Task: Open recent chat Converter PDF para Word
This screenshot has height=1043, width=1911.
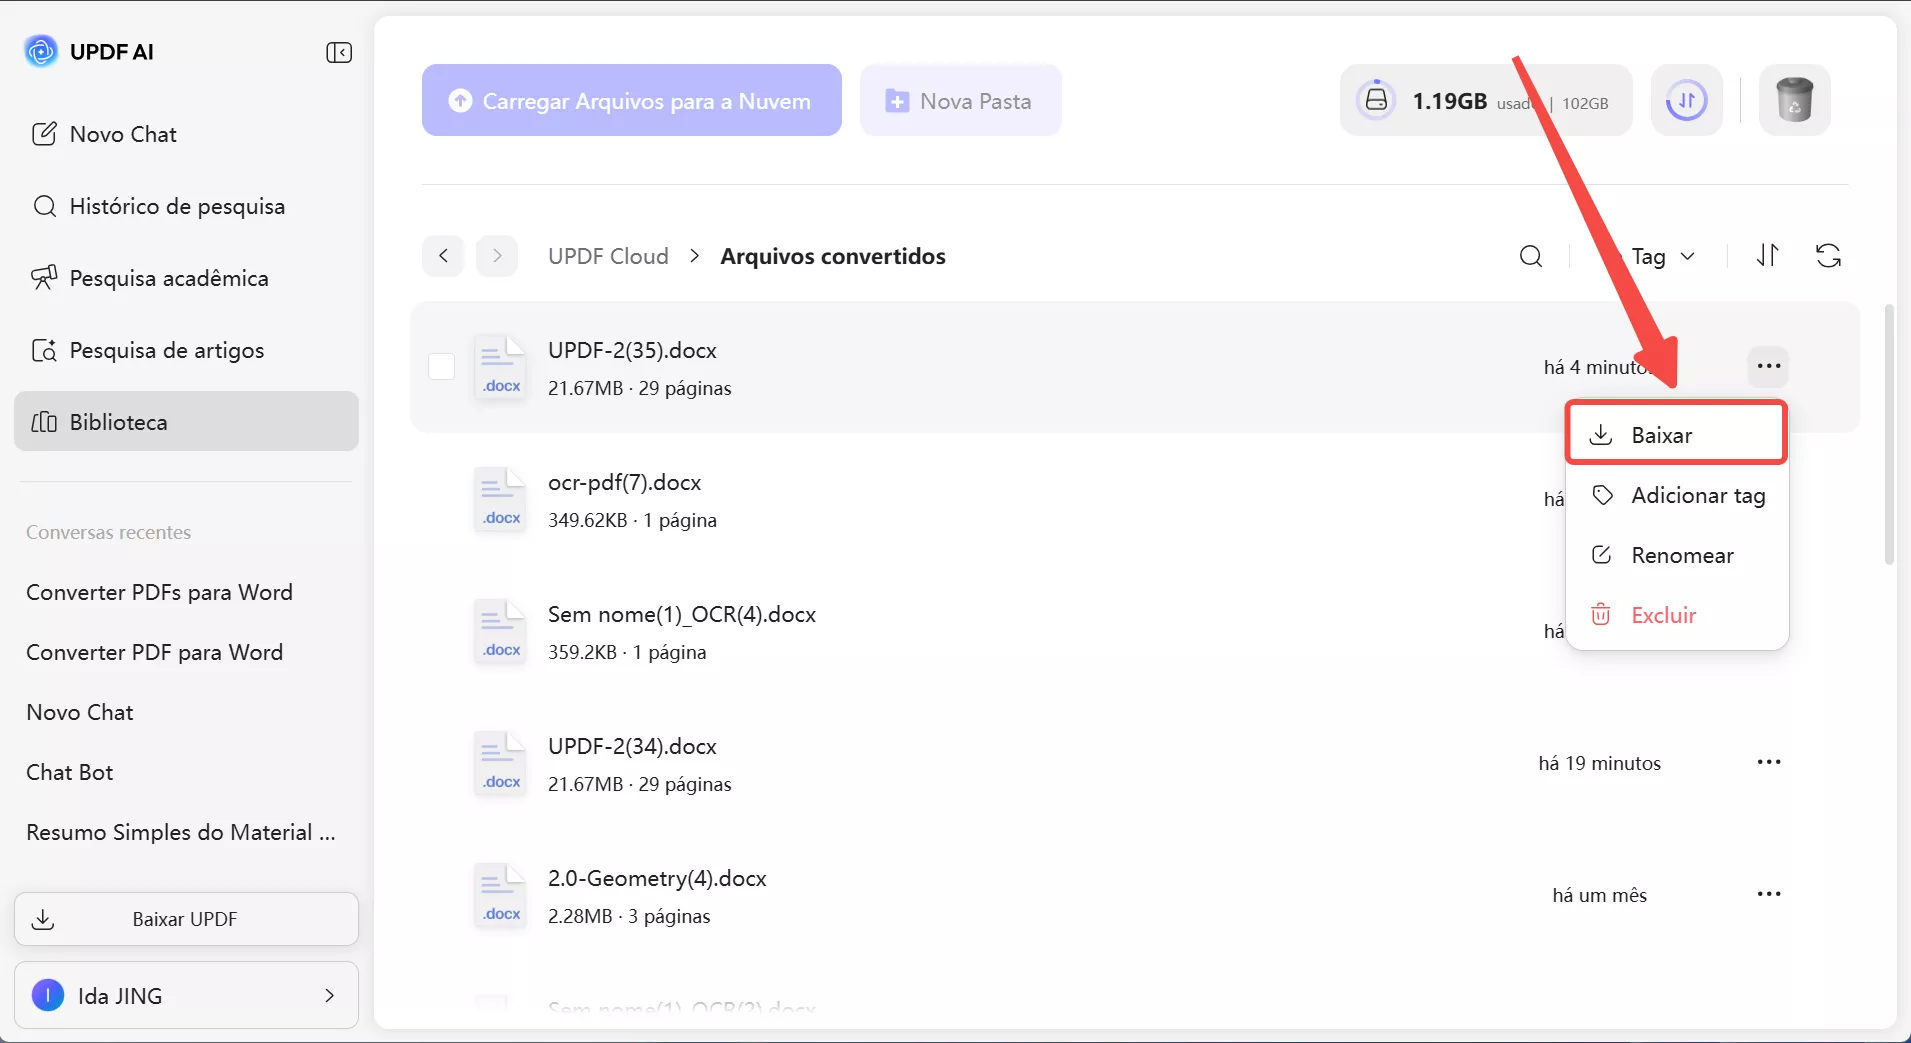Action: click(154, 652)
